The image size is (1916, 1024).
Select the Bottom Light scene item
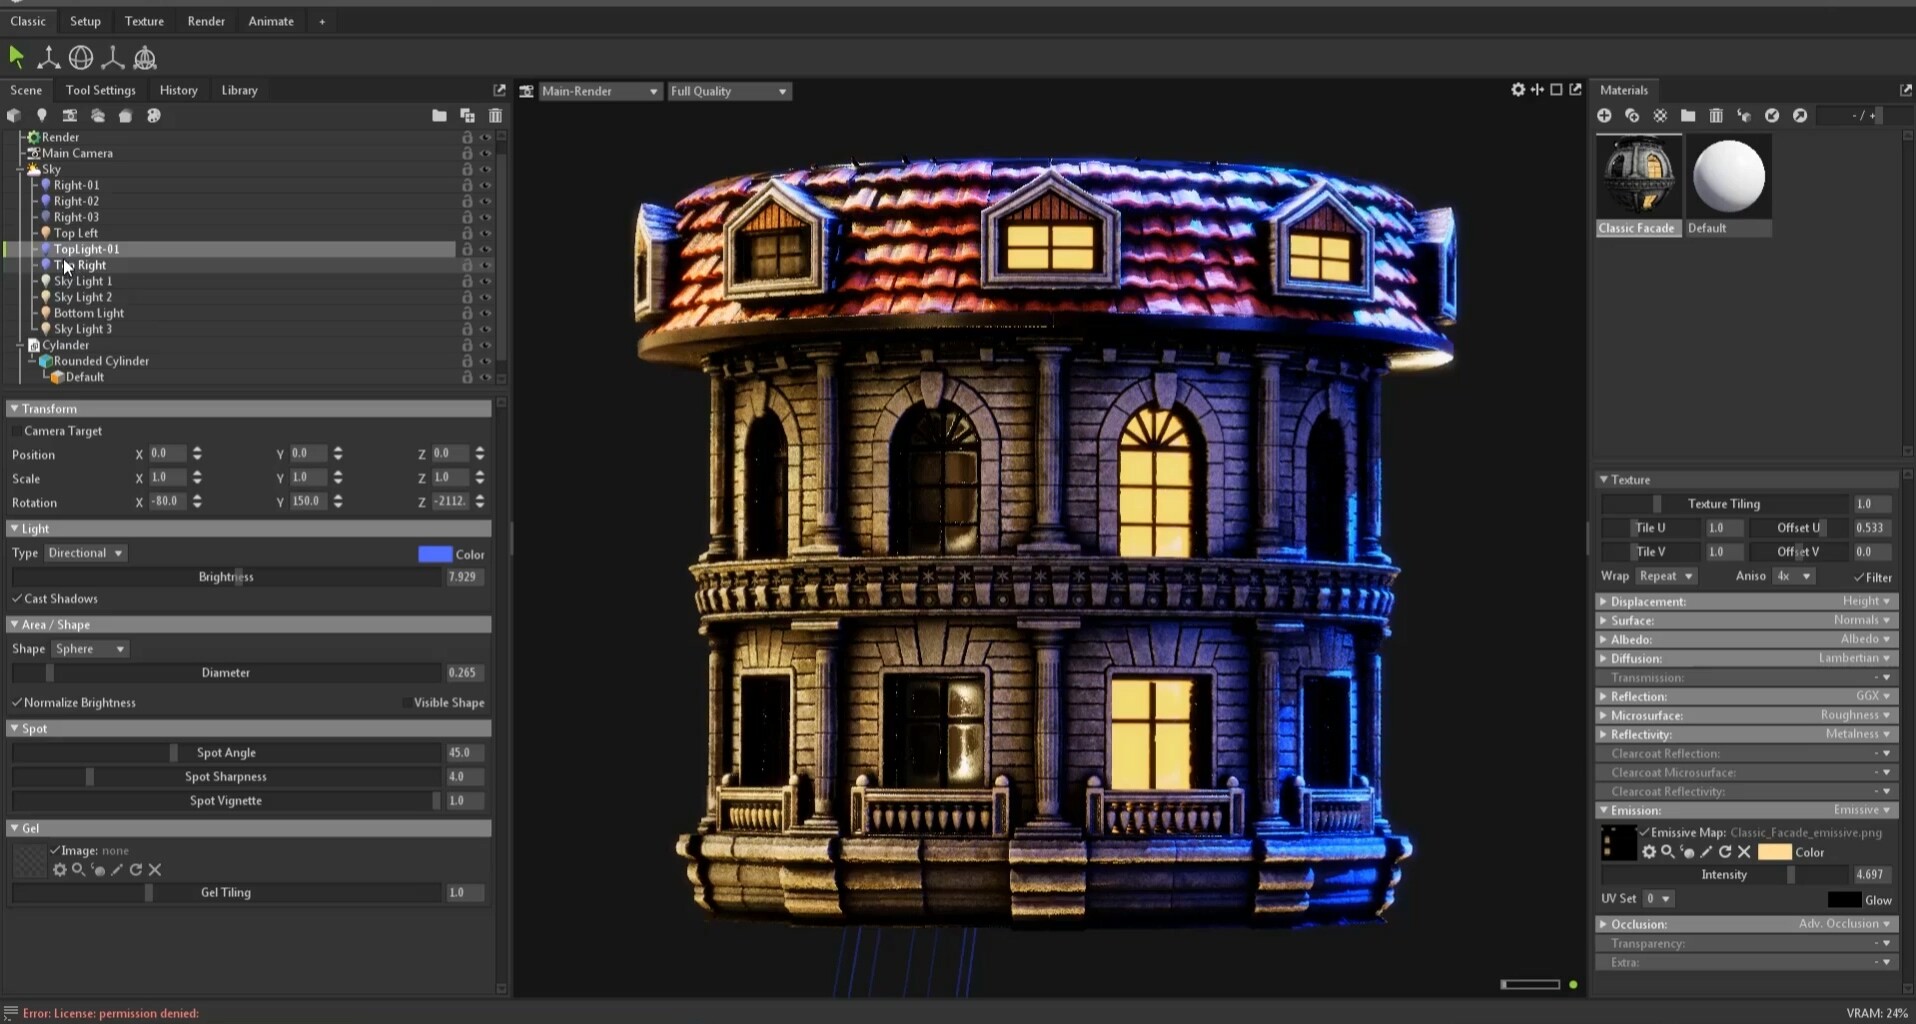(88, 313)
